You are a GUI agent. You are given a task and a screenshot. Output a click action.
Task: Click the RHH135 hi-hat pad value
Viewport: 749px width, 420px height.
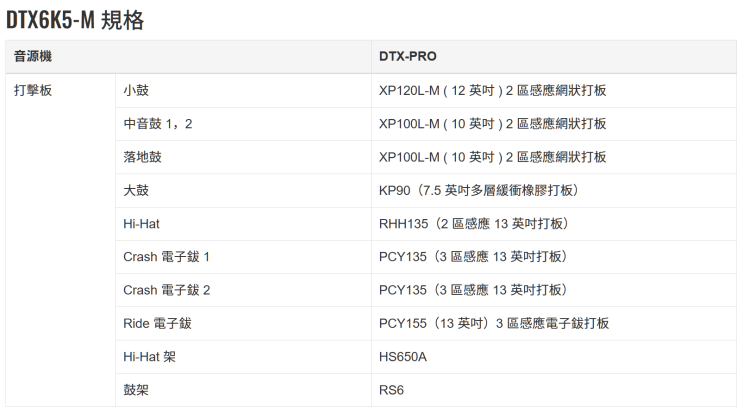coord(473,224)
